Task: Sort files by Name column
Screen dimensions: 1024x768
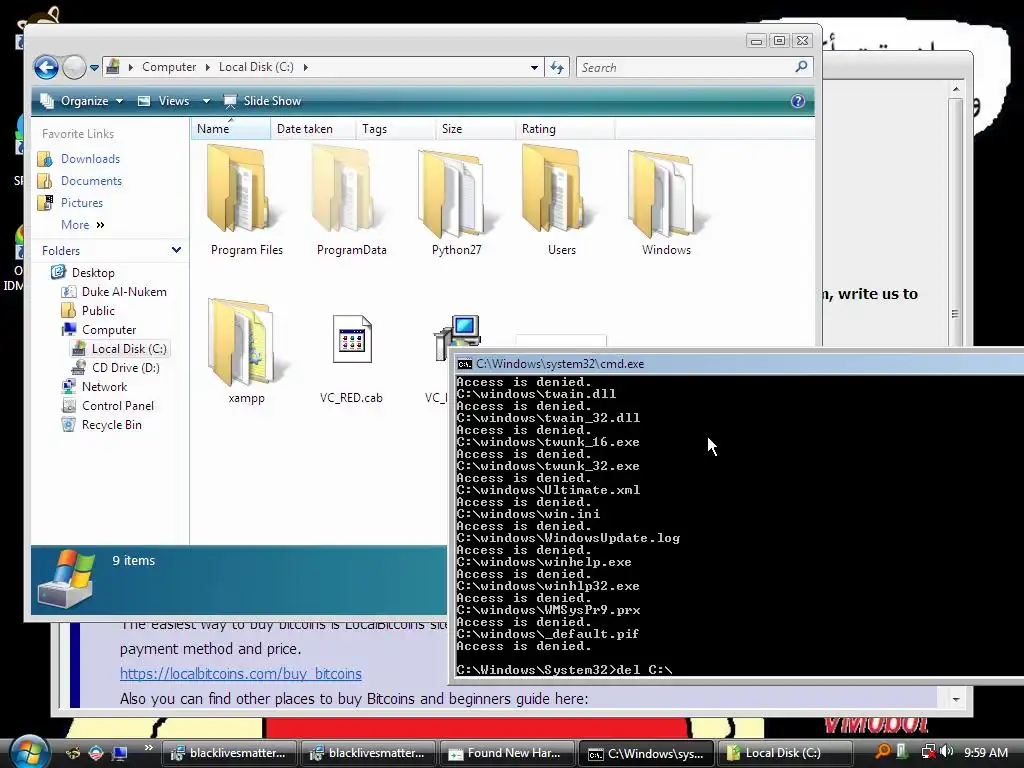Action: pos(231,129)
